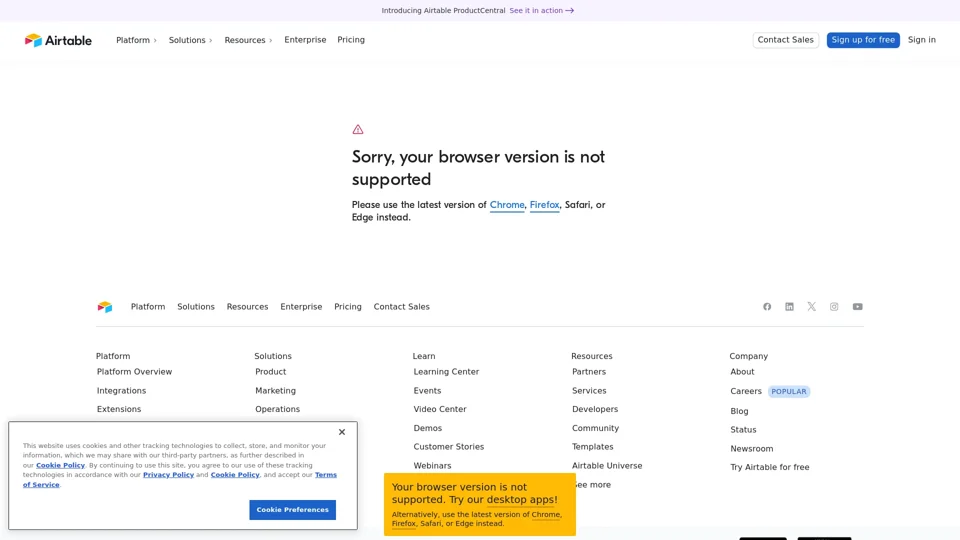
Task: Open Airtable's Facebook page icon
Action: (x=767, y=307)
